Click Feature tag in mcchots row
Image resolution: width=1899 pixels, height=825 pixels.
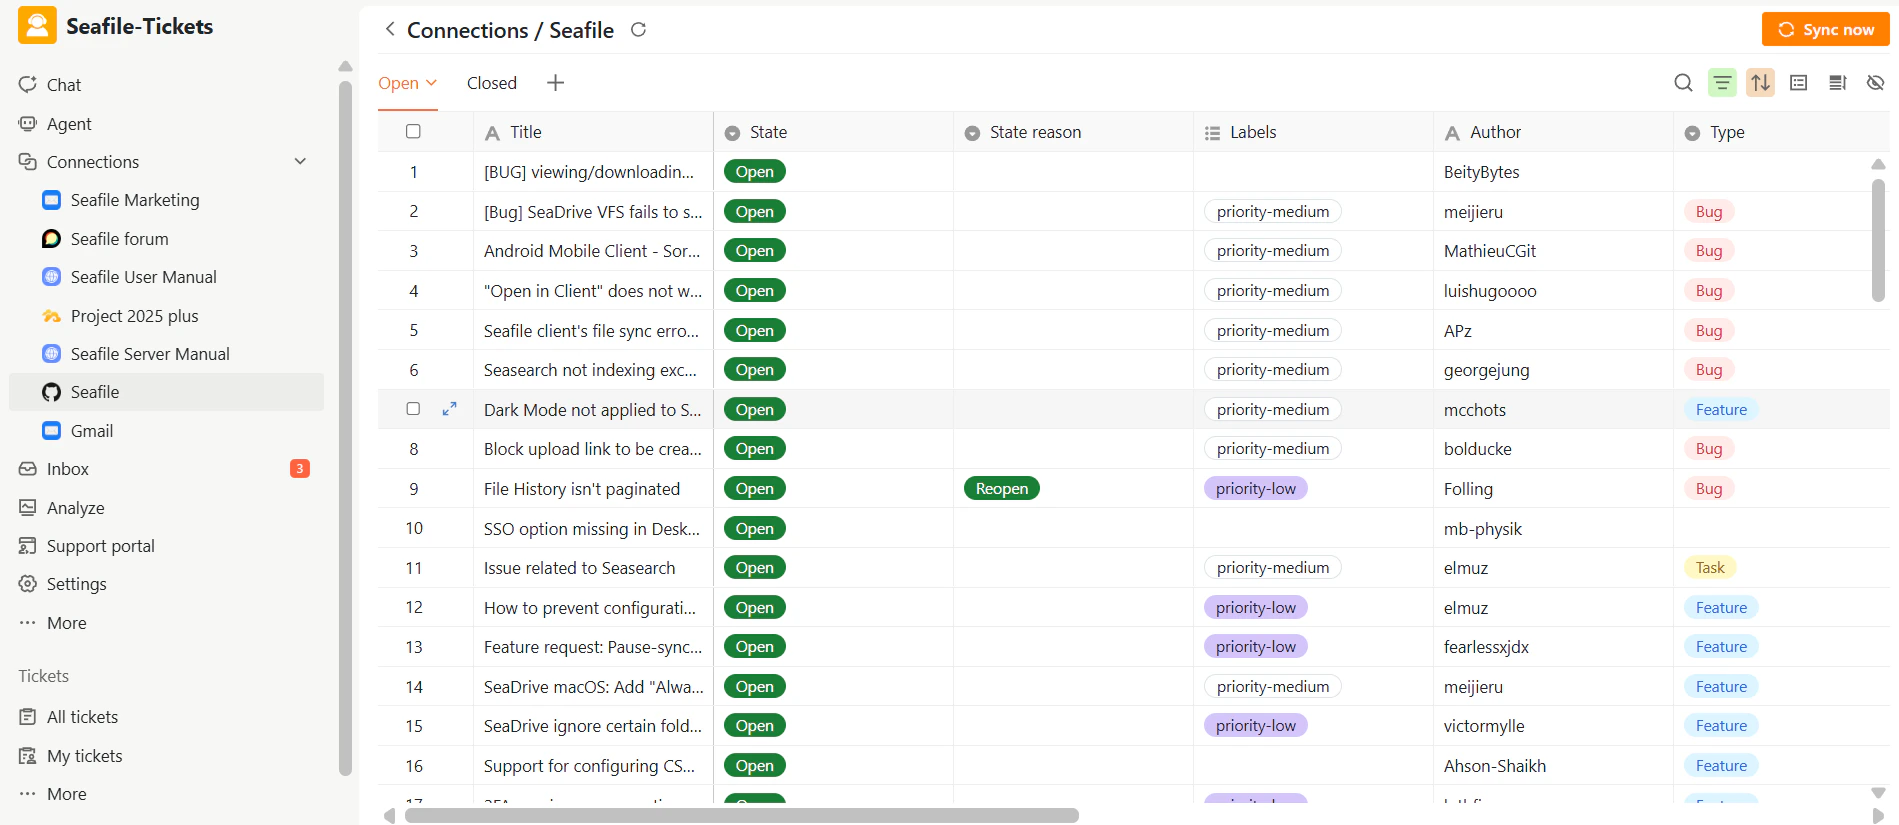point(1721,409)
